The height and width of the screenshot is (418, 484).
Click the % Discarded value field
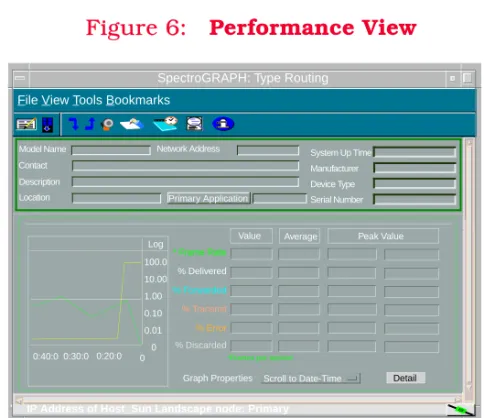[251, 346]
